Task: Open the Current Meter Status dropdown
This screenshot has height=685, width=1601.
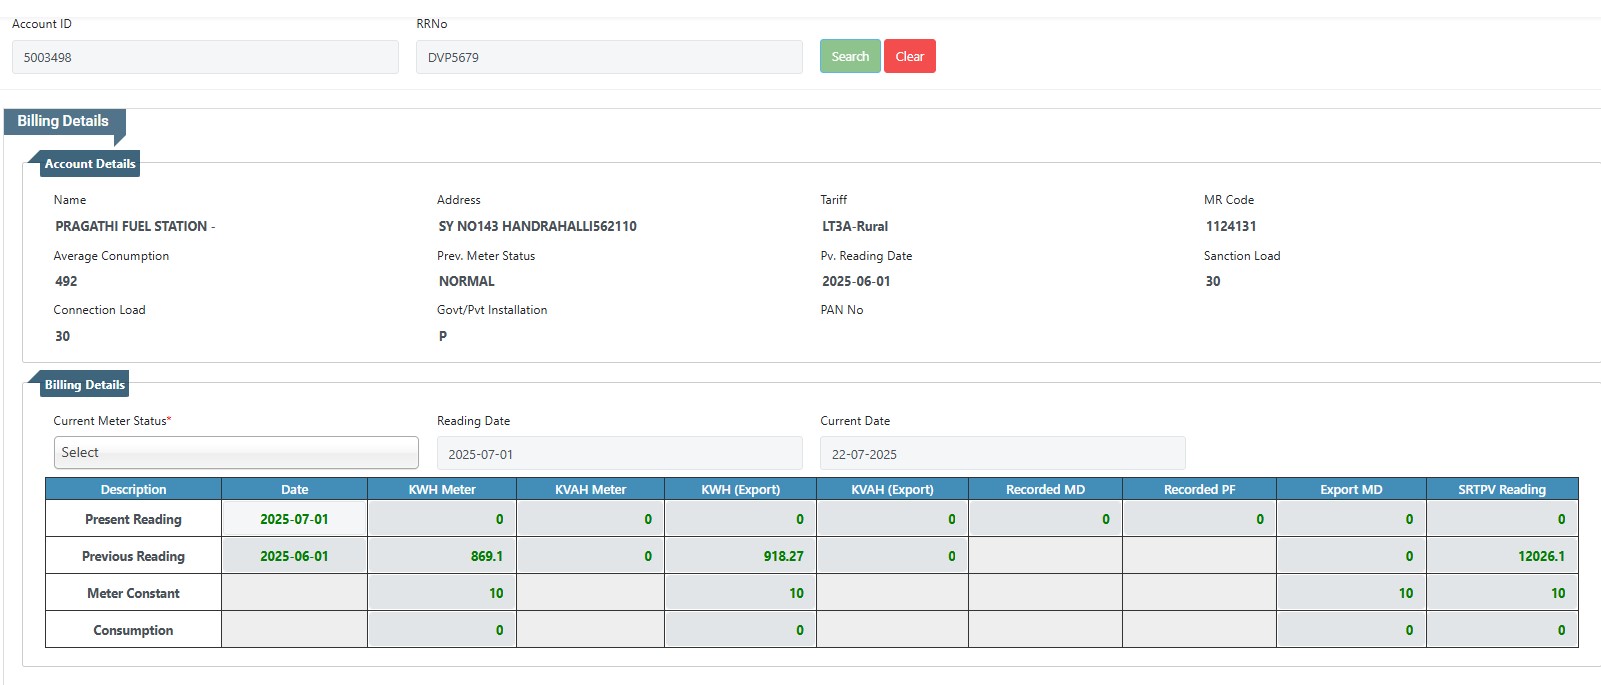Action: 236,452
